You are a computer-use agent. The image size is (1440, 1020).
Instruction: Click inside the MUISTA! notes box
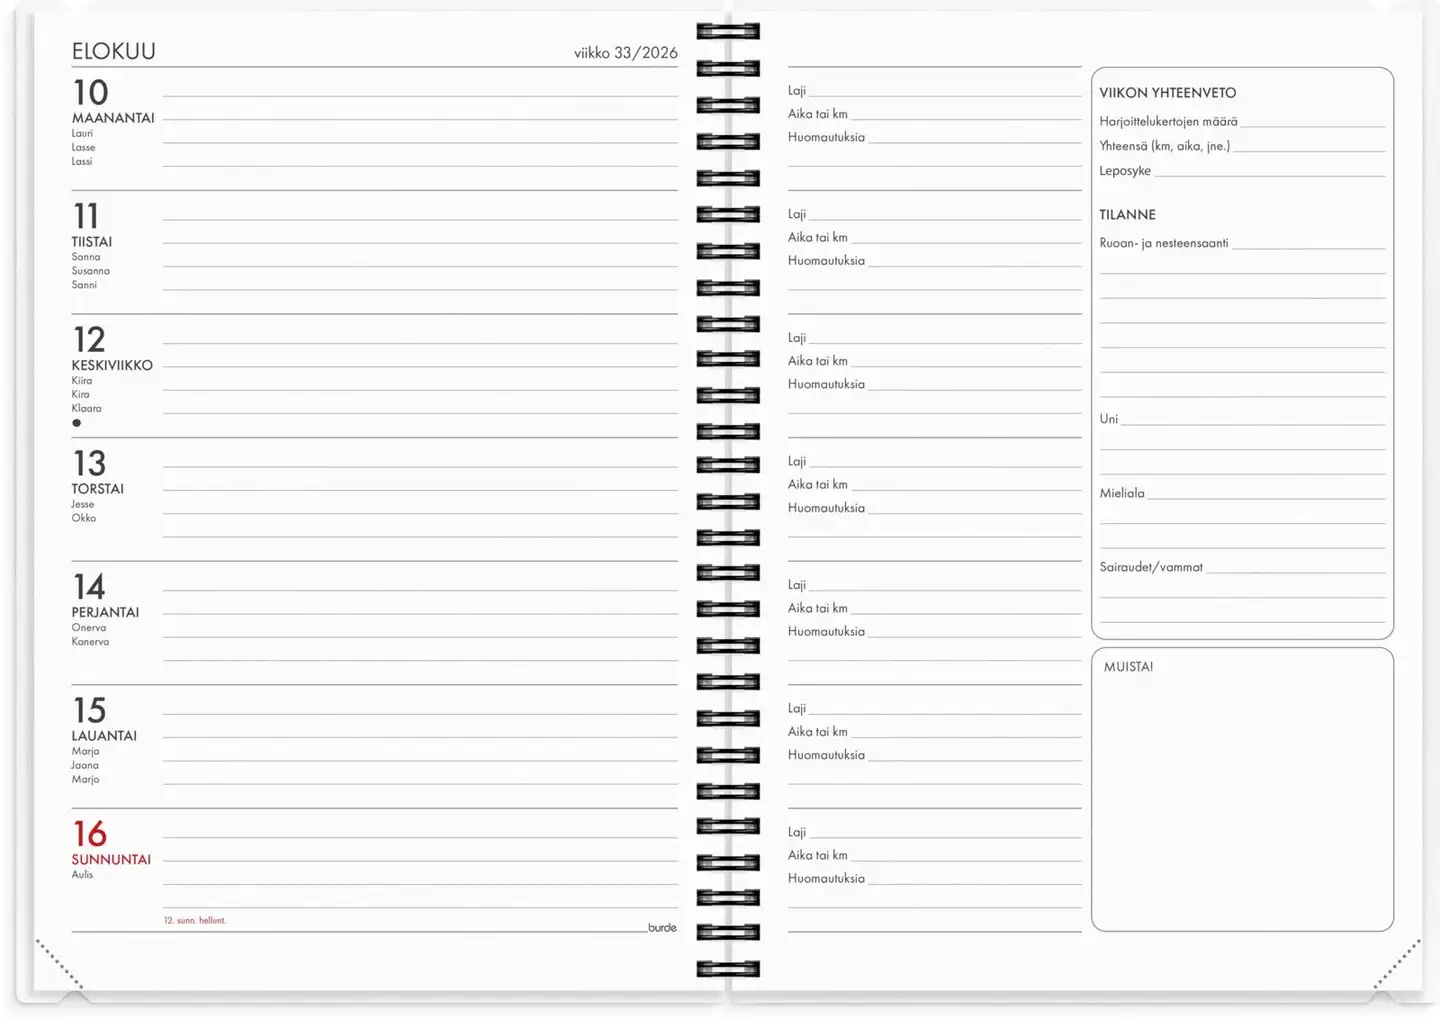(x=1242, y=800)
